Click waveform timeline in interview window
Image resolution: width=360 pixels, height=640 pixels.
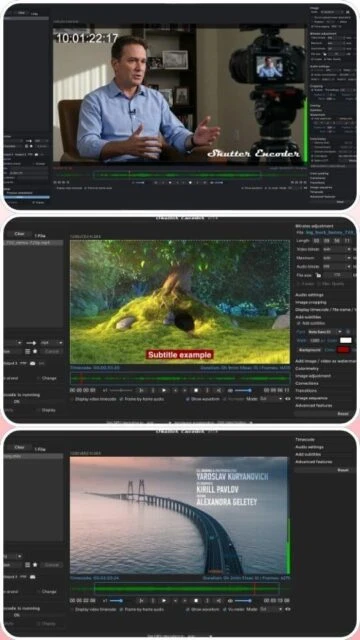coord(180,175)
